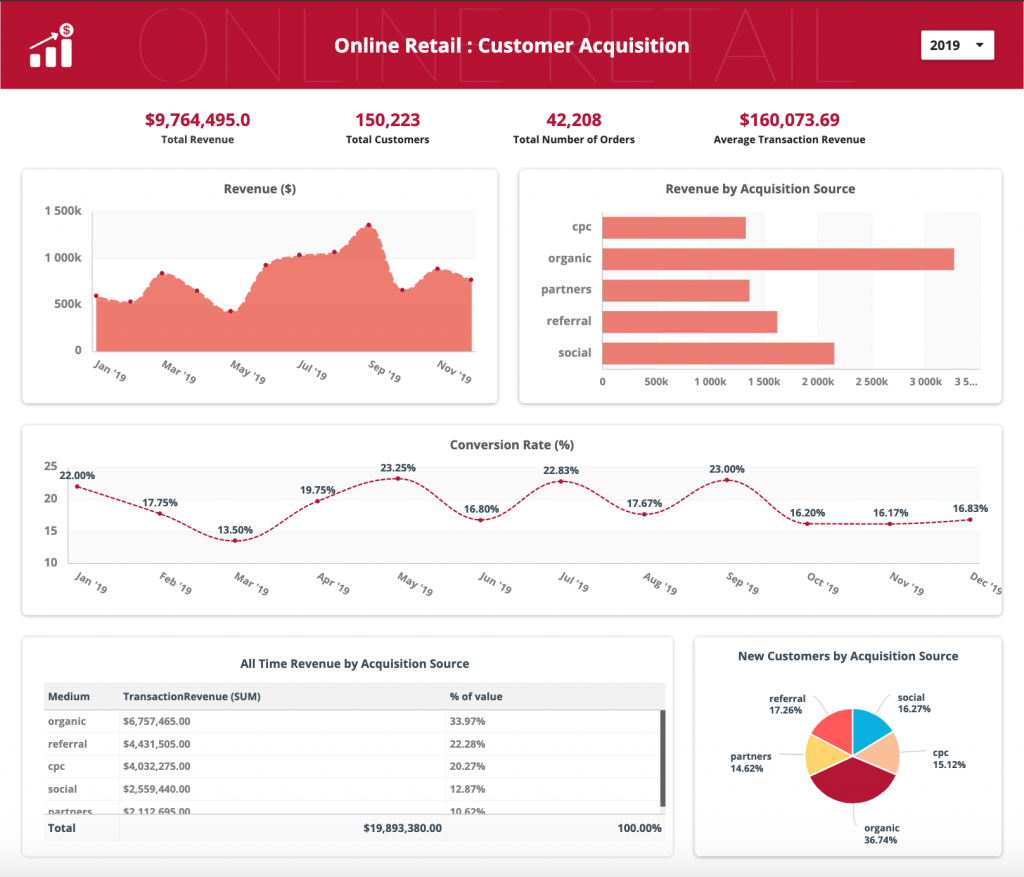Click the 23.00% September conversion point
This screenshot has height=877, width=1024.
727,480
